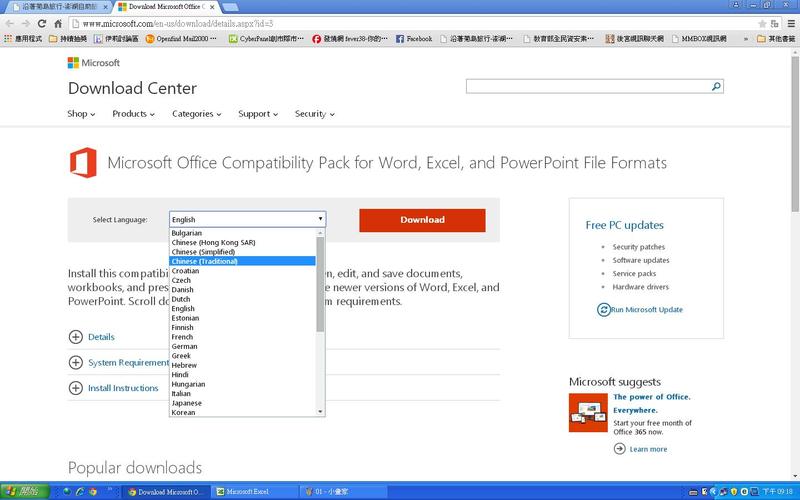This screenshot has height=500, width=800.
Task: Click the Microsoft logo
Action: (94, 63)
